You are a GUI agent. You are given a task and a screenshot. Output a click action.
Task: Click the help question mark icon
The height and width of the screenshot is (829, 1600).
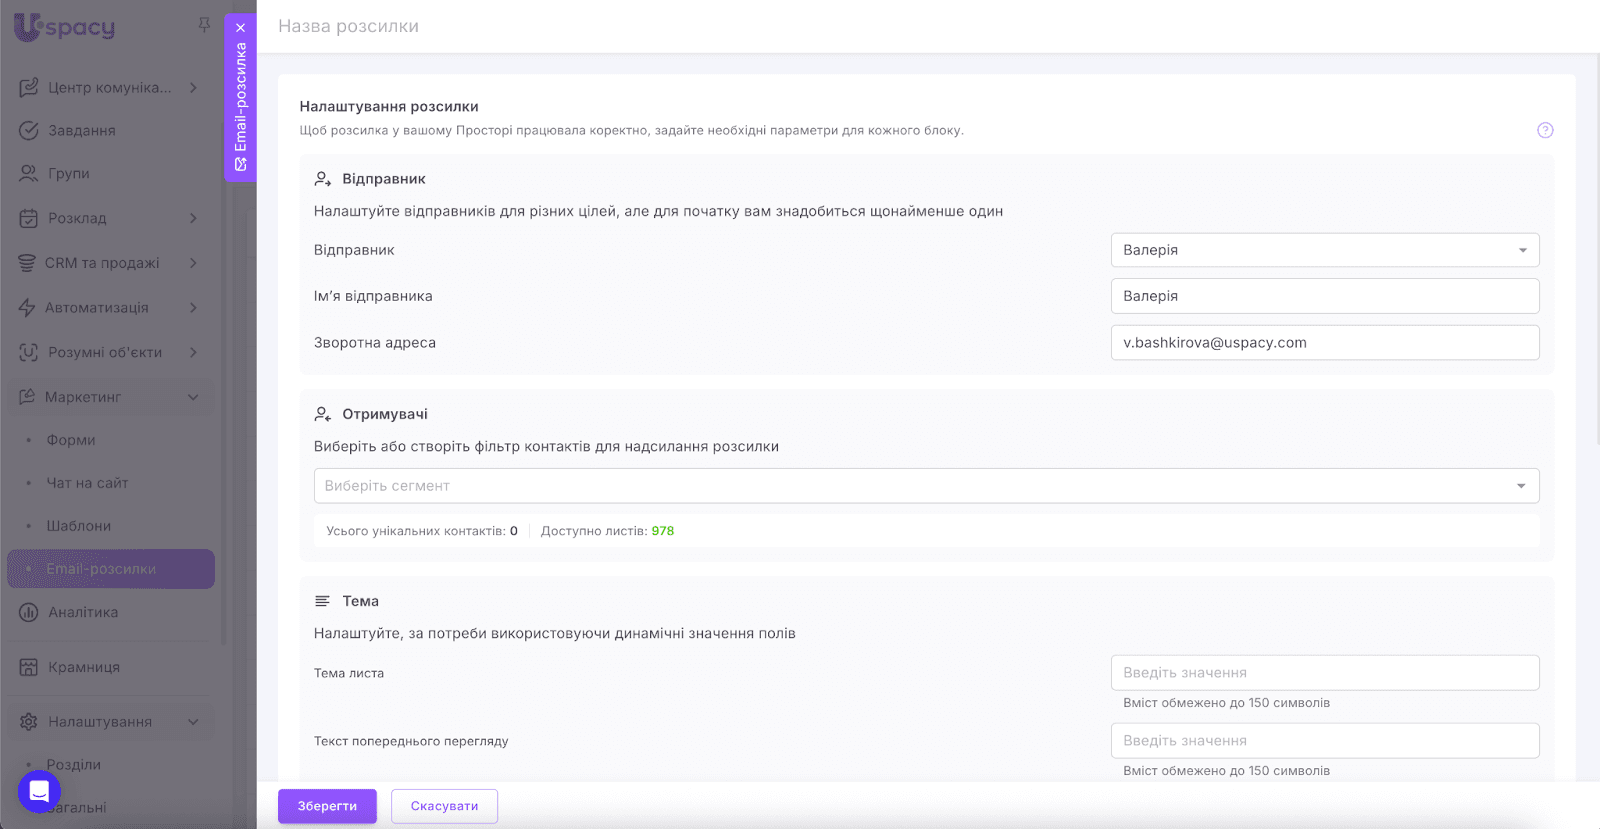[x=1545, y=130]
